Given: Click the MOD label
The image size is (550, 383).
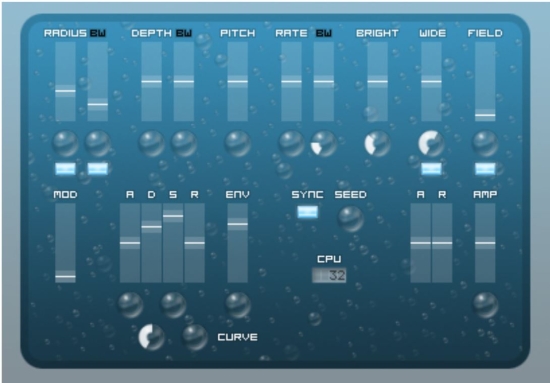Looking at the screenshot, I should 65,195.
